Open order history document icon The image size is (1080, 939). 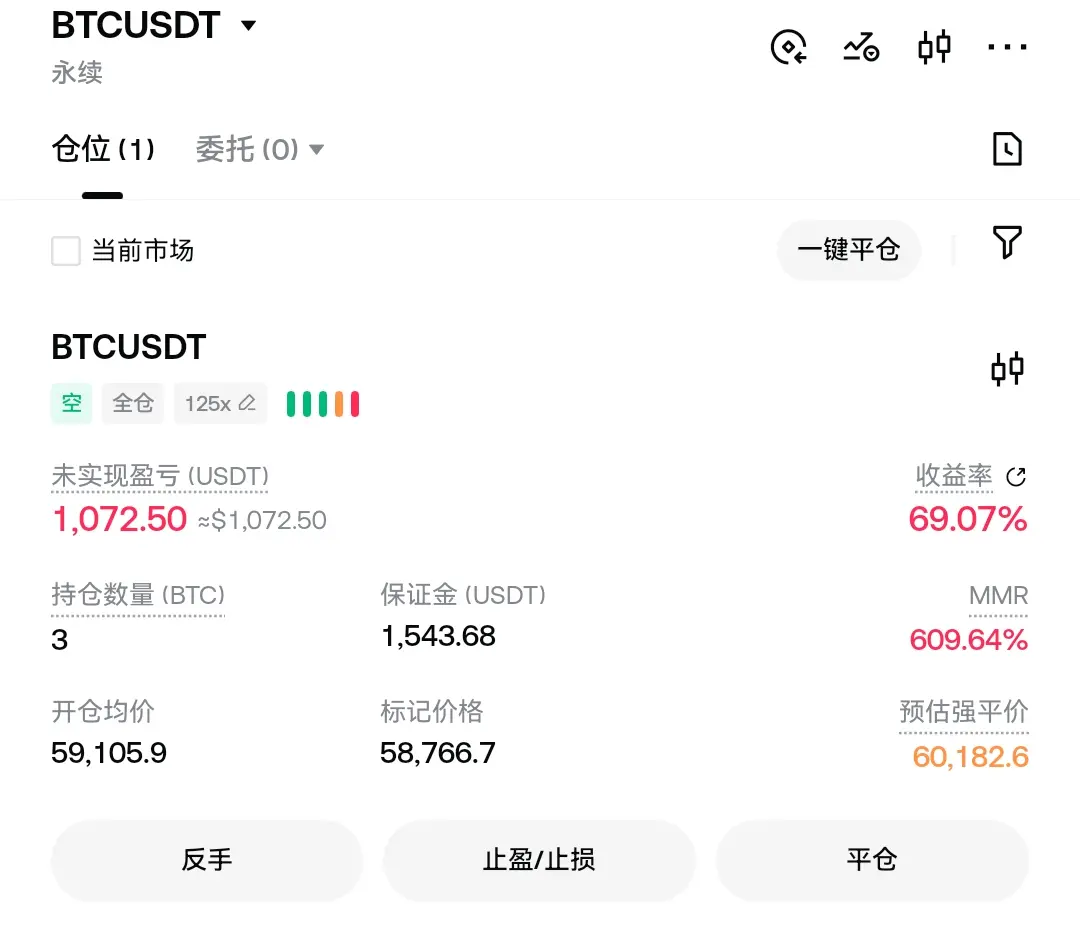pyautogui.click(x=1007, y=149)
